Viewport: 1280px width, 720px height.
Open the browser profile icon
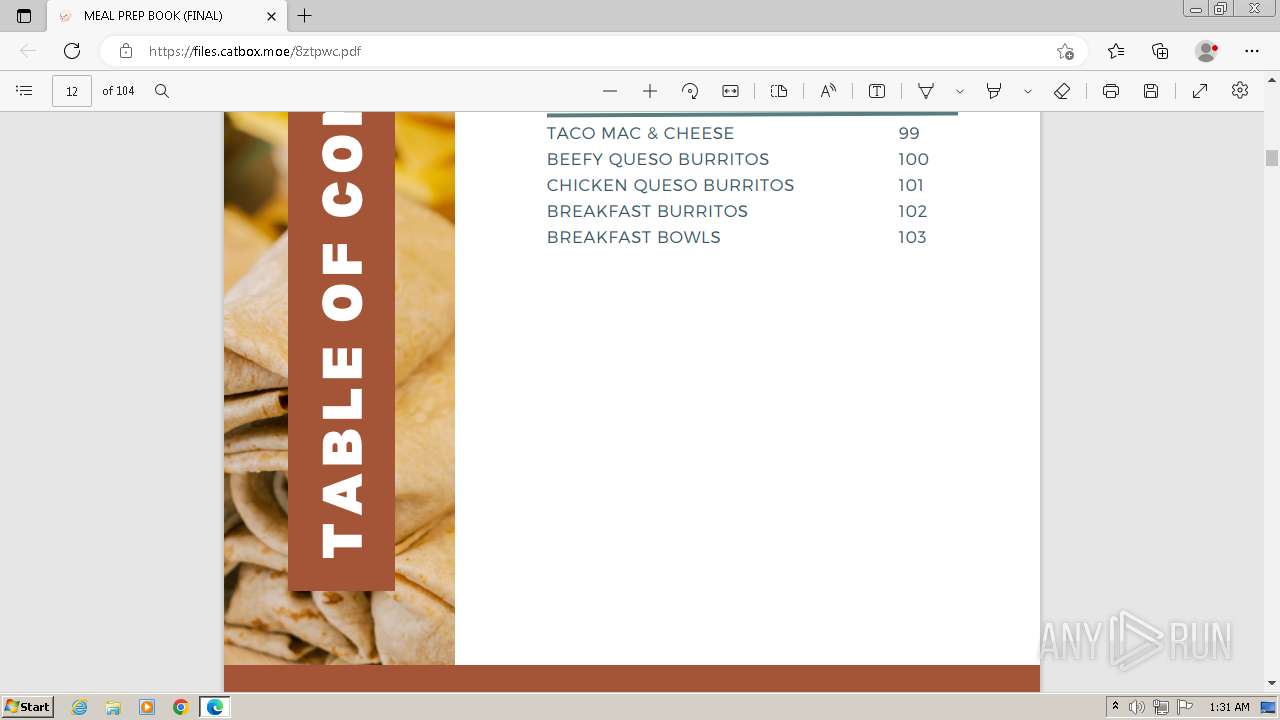click(x=1207, y=51)
